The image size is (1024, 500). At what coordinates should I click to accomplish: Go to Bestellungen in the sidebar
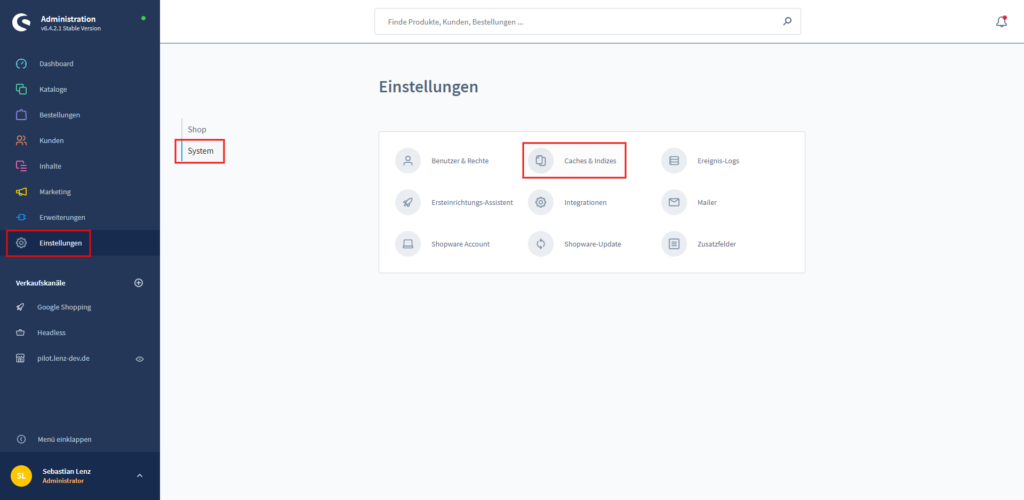(x=59, y=115)
